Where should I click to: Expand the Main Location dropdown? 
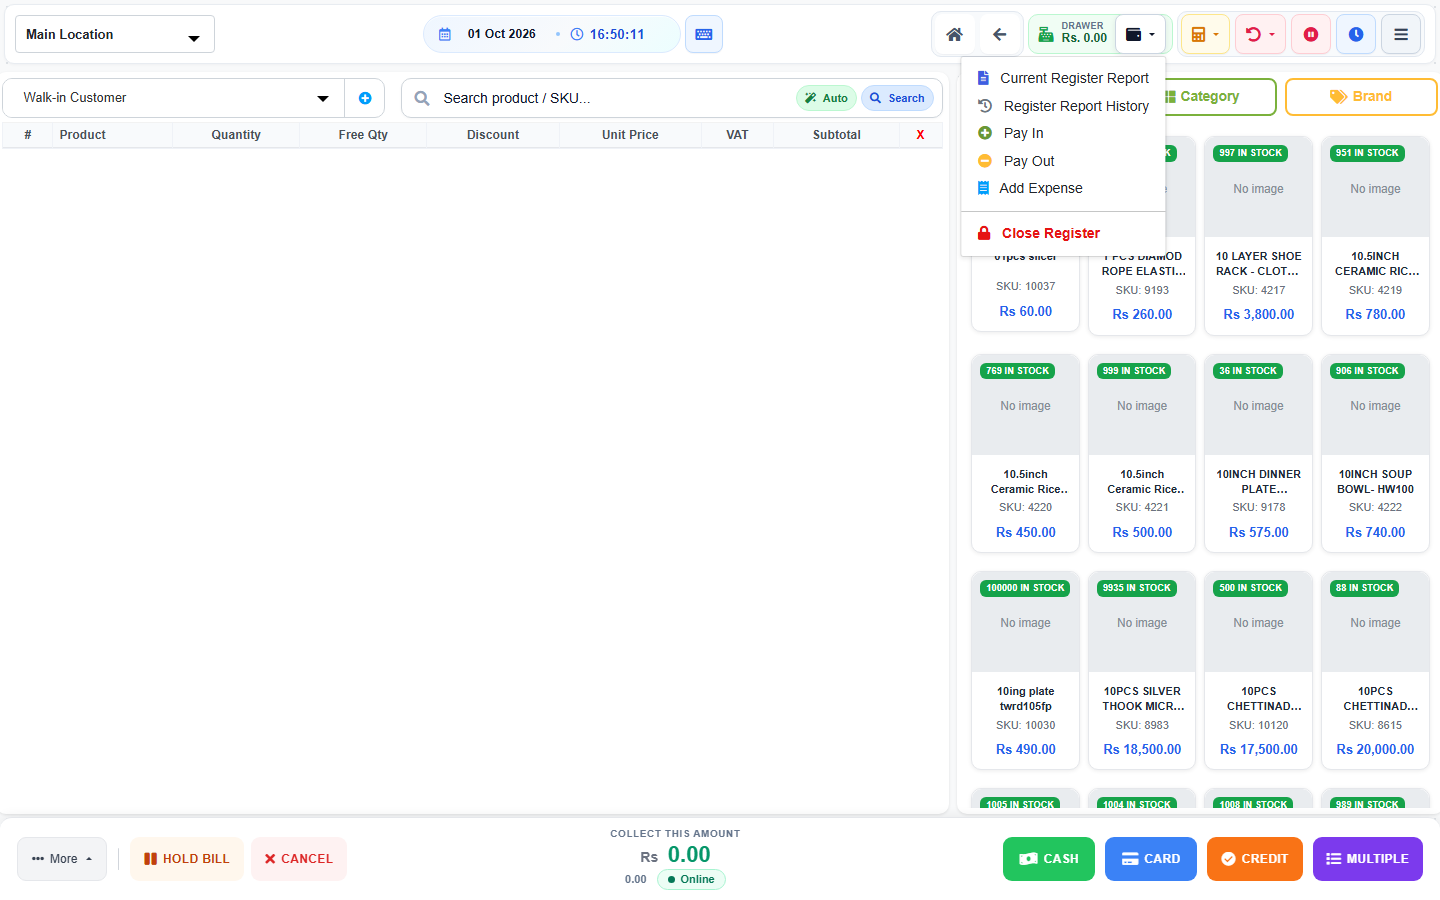(x=115, y=34)
